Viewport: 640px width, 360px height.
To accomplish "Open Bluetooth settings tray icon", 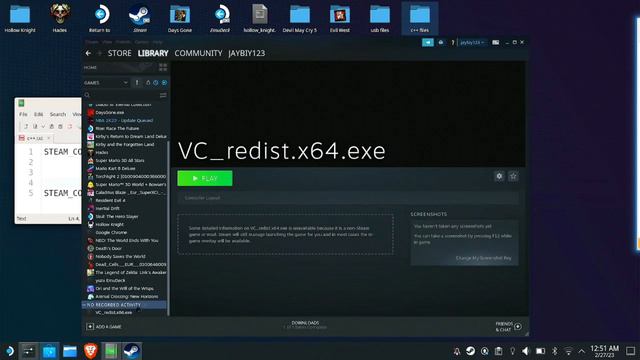I will coord(554,351).
